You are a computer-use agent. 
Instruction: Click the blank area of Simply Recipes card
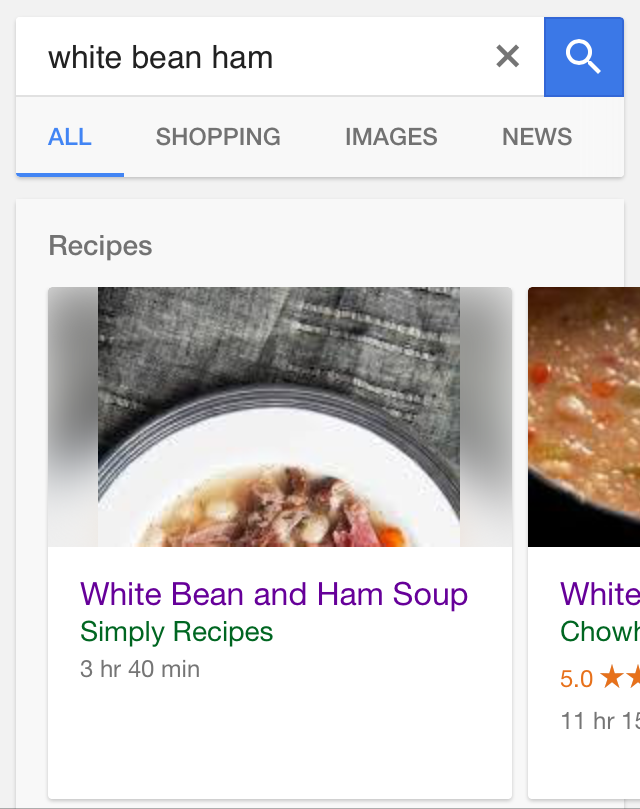click(x=280, y=740)
